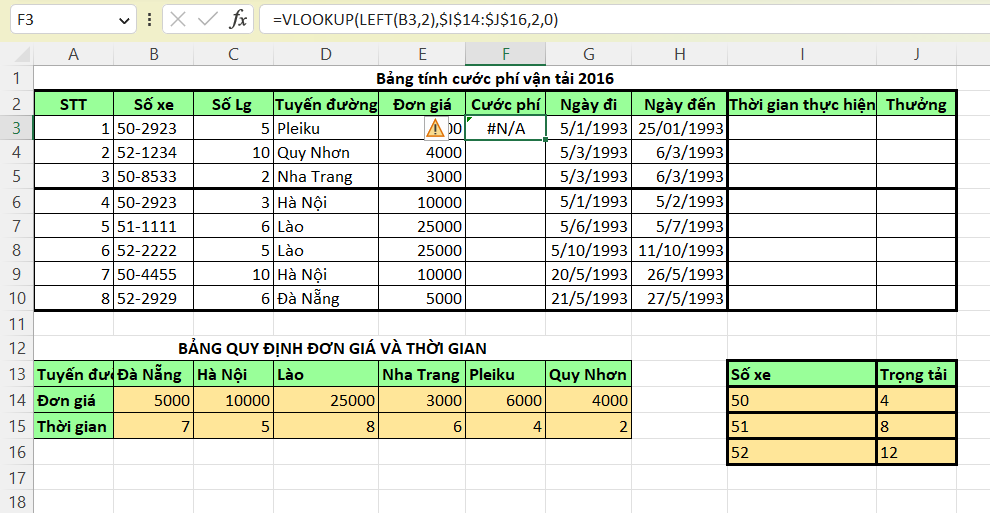The height and width of the screenshot is (513, 990).
Task: Select column C header
Action: pos(234,54)
